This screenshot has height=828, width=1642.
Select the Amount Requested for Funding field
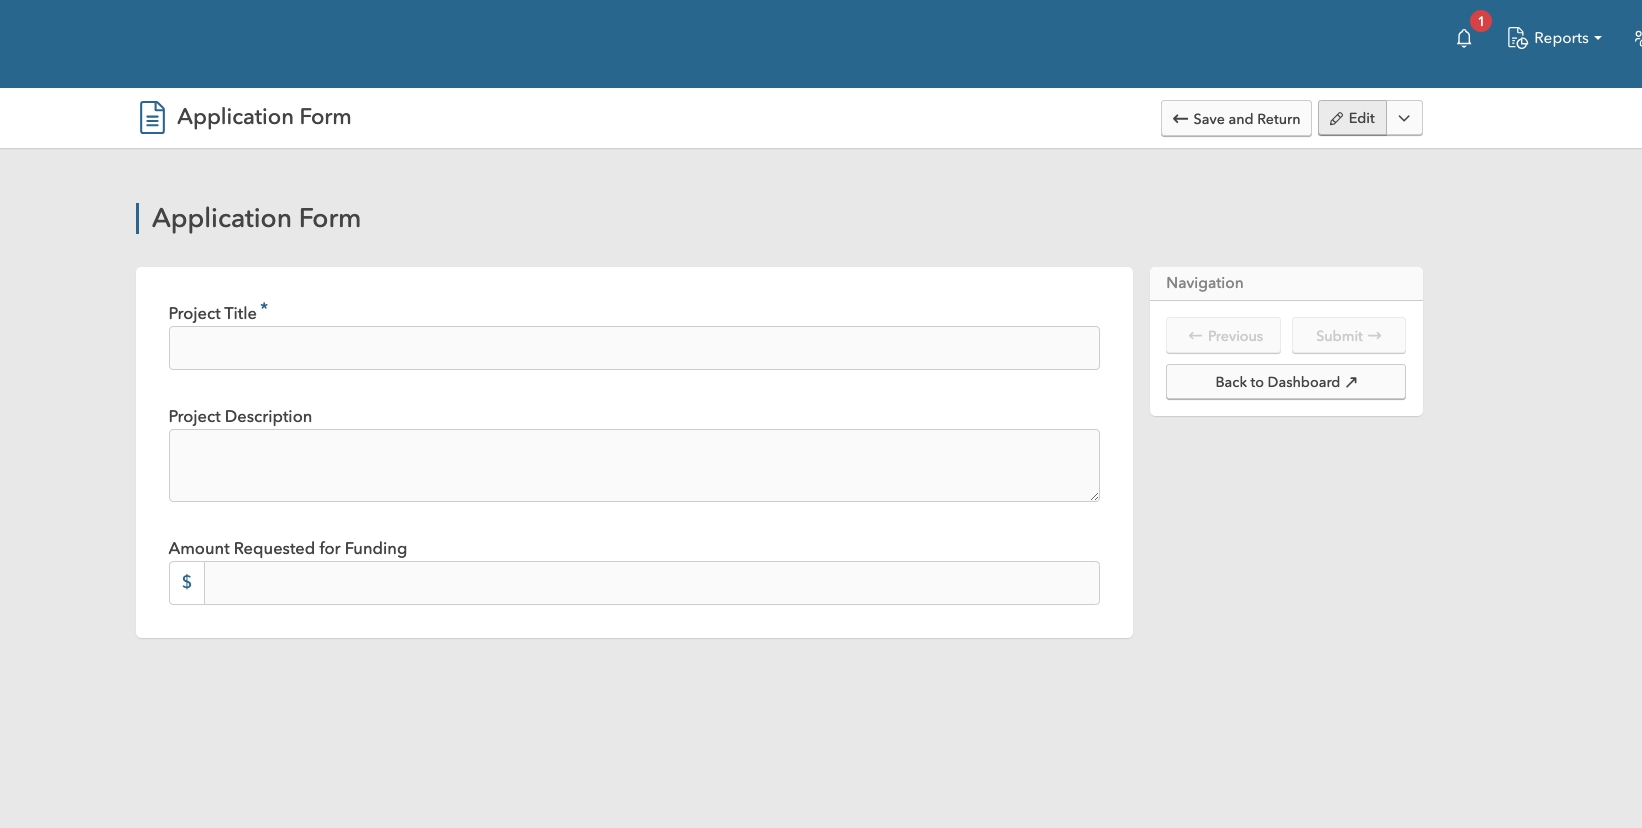pyautogui.click(x=651, y=583)
